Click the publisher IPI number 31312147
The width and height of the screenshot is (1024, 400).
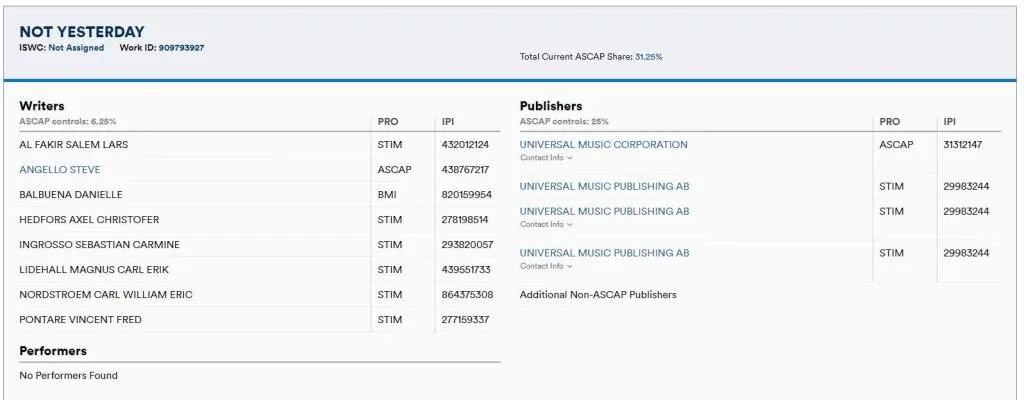963,144
